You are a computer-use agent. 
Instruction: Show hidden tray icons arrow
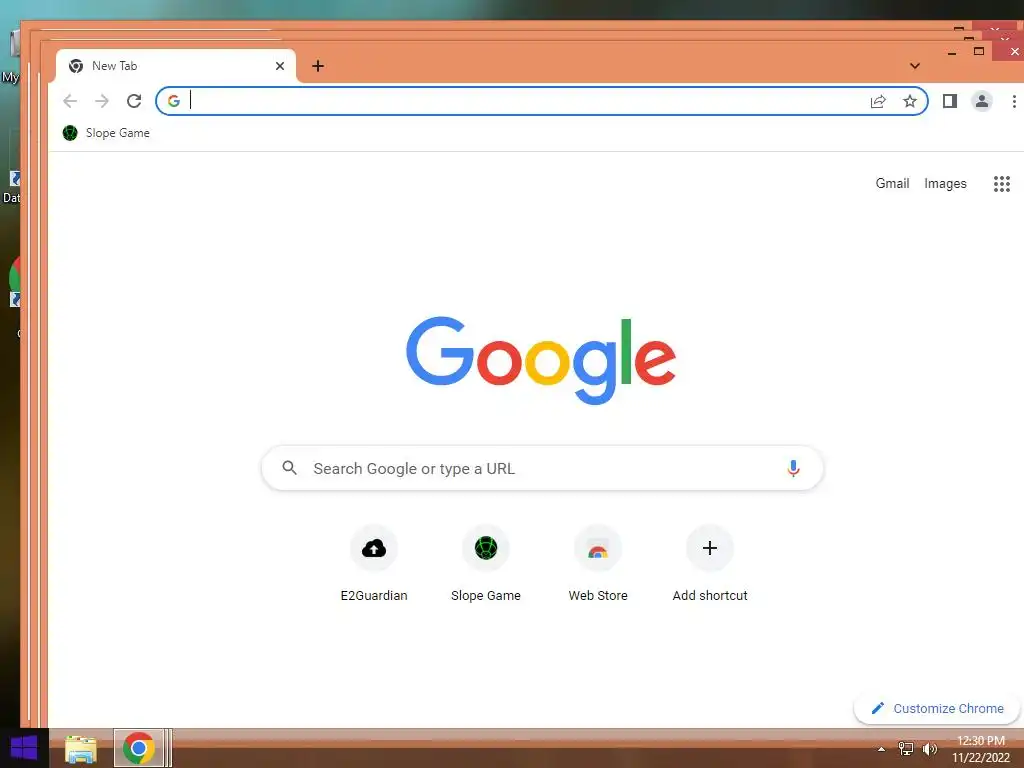[x=881, y=749]
